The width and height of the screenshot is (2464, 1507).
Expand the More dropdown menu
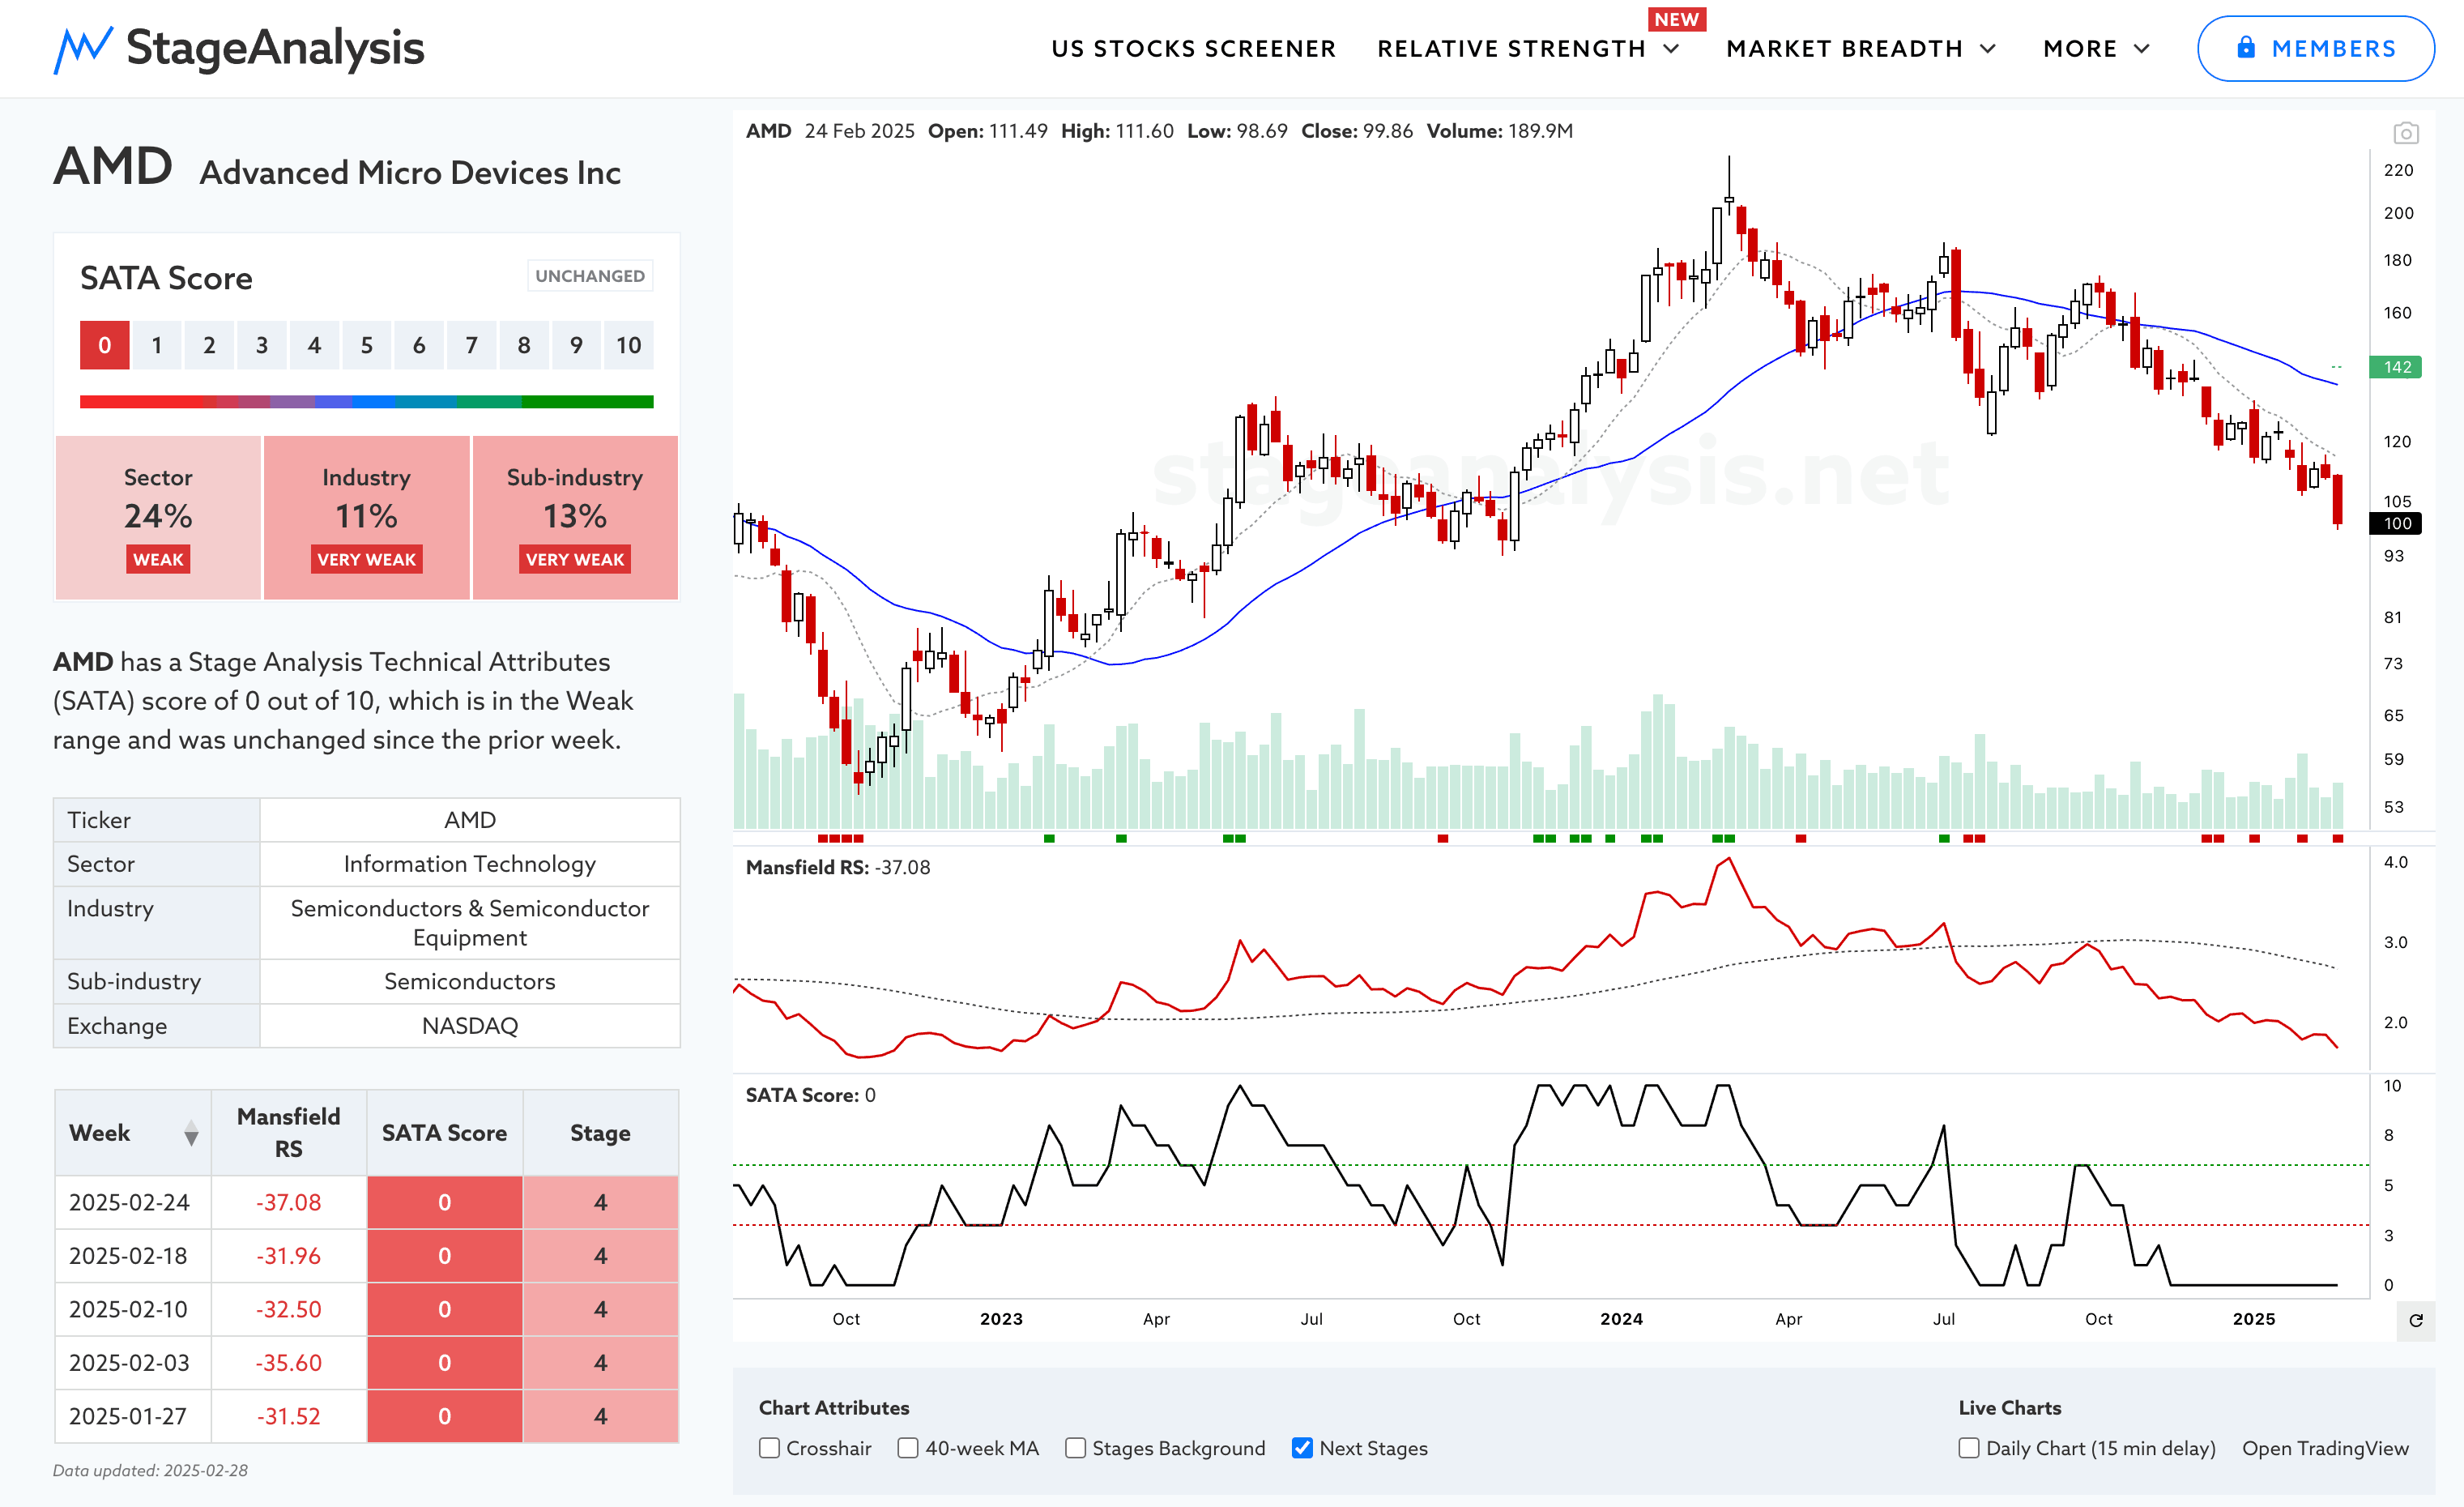tap(2096, 49)
